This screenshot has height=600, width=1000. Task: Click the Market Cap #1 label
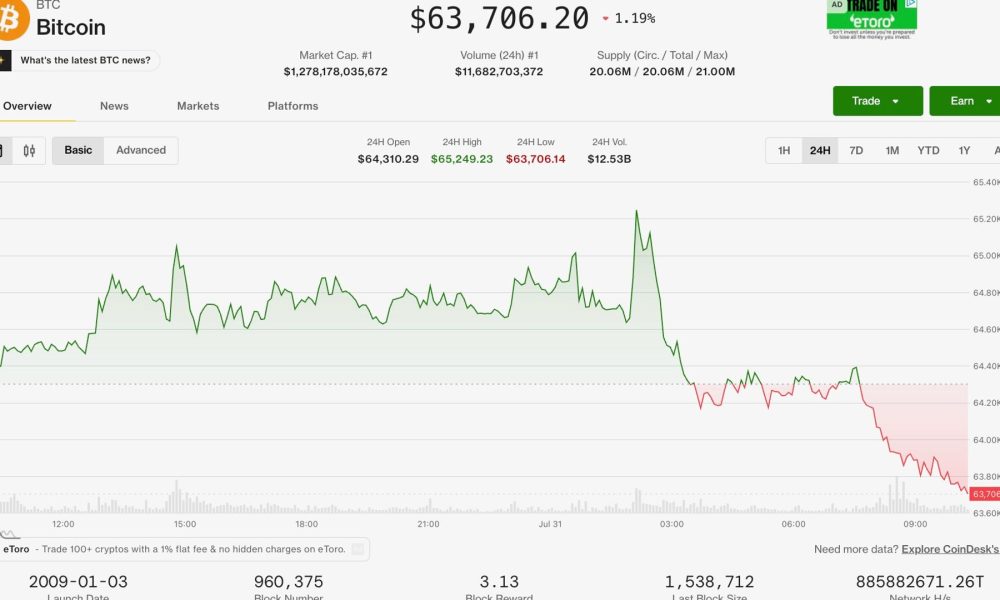[335, 55]
